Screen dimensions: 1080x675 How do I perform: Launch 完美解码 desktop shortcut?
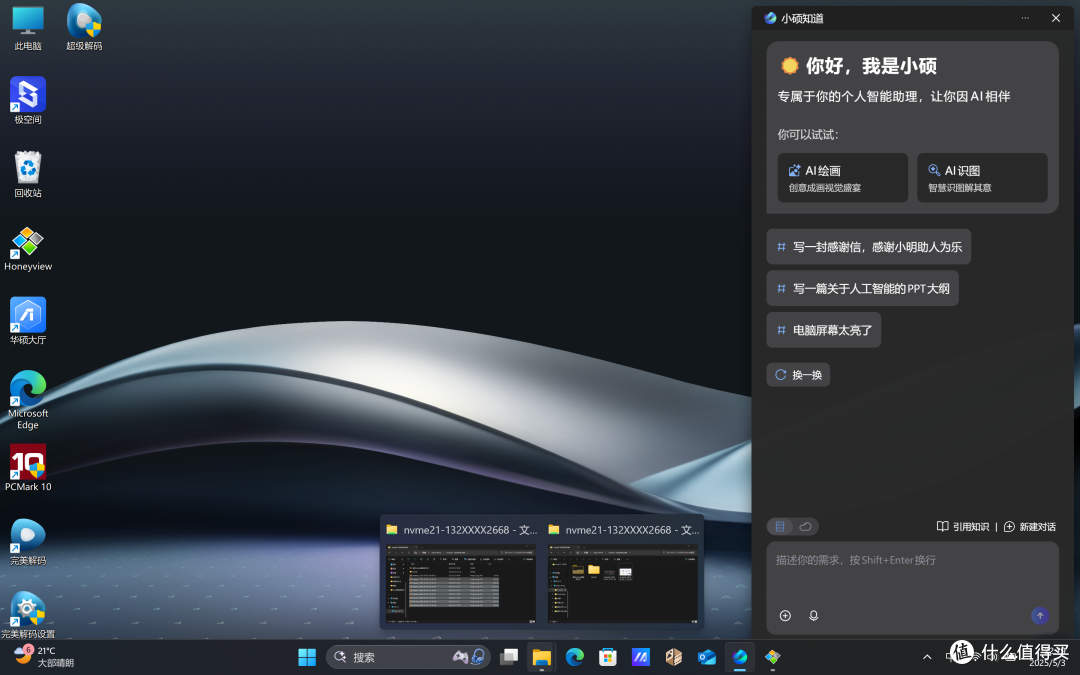[x=28, y=542]
